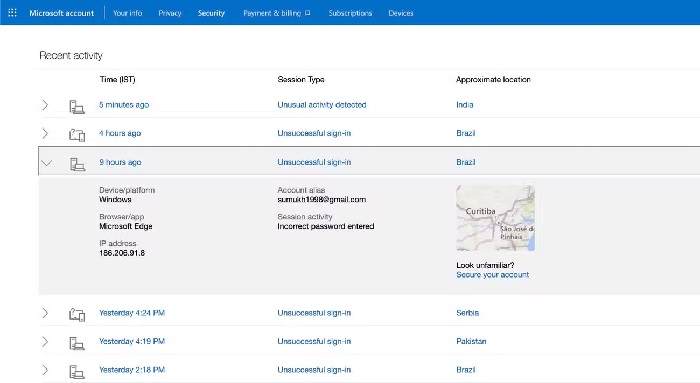Click the Curitiba map thumbnail
700x383 pixels.
[x=495, y=218]
